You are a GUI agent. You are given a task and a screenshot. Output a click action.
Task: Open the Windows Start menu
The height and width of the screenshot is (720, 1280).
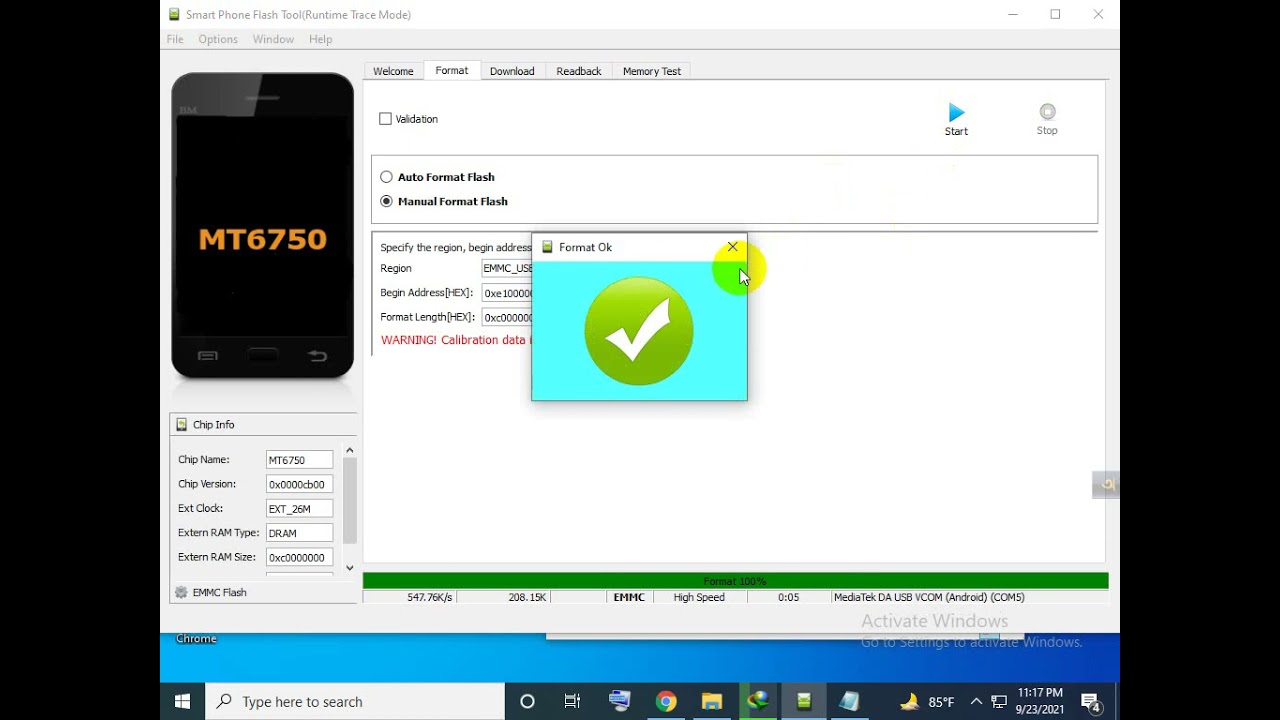point(183,701)
